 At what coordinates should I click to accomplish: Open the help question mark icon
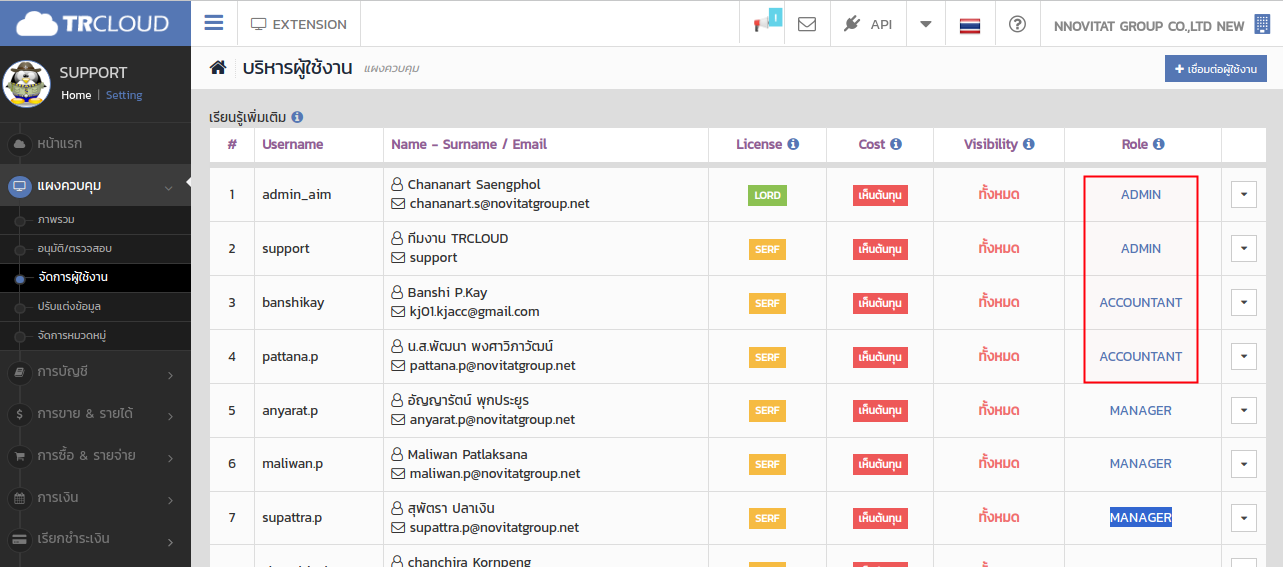(1017, 24)
